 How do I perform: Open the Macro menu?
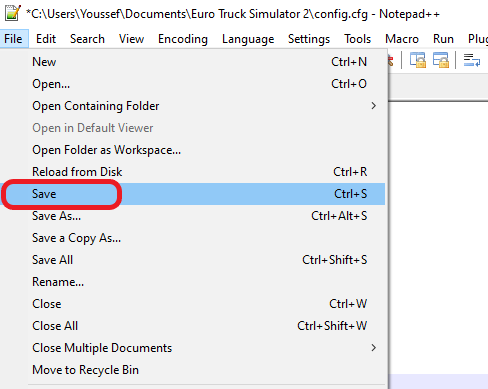402,39
